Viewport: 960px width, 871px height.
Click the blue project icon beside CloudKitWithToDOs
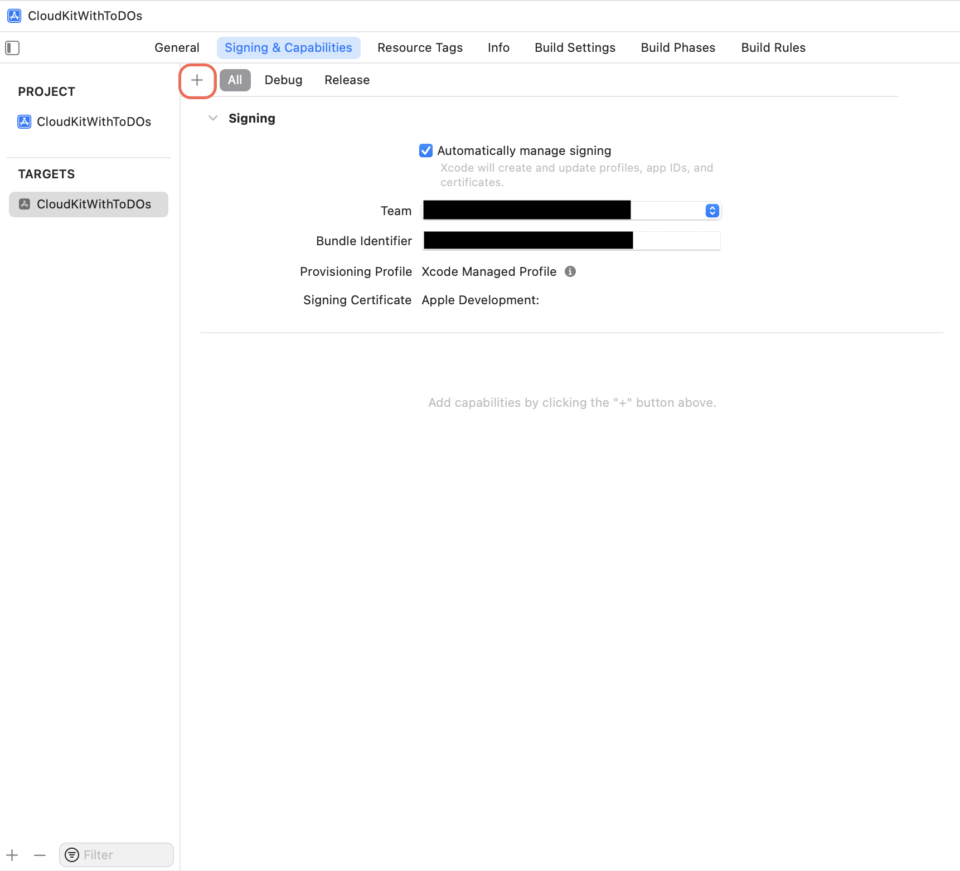[24, 121]
